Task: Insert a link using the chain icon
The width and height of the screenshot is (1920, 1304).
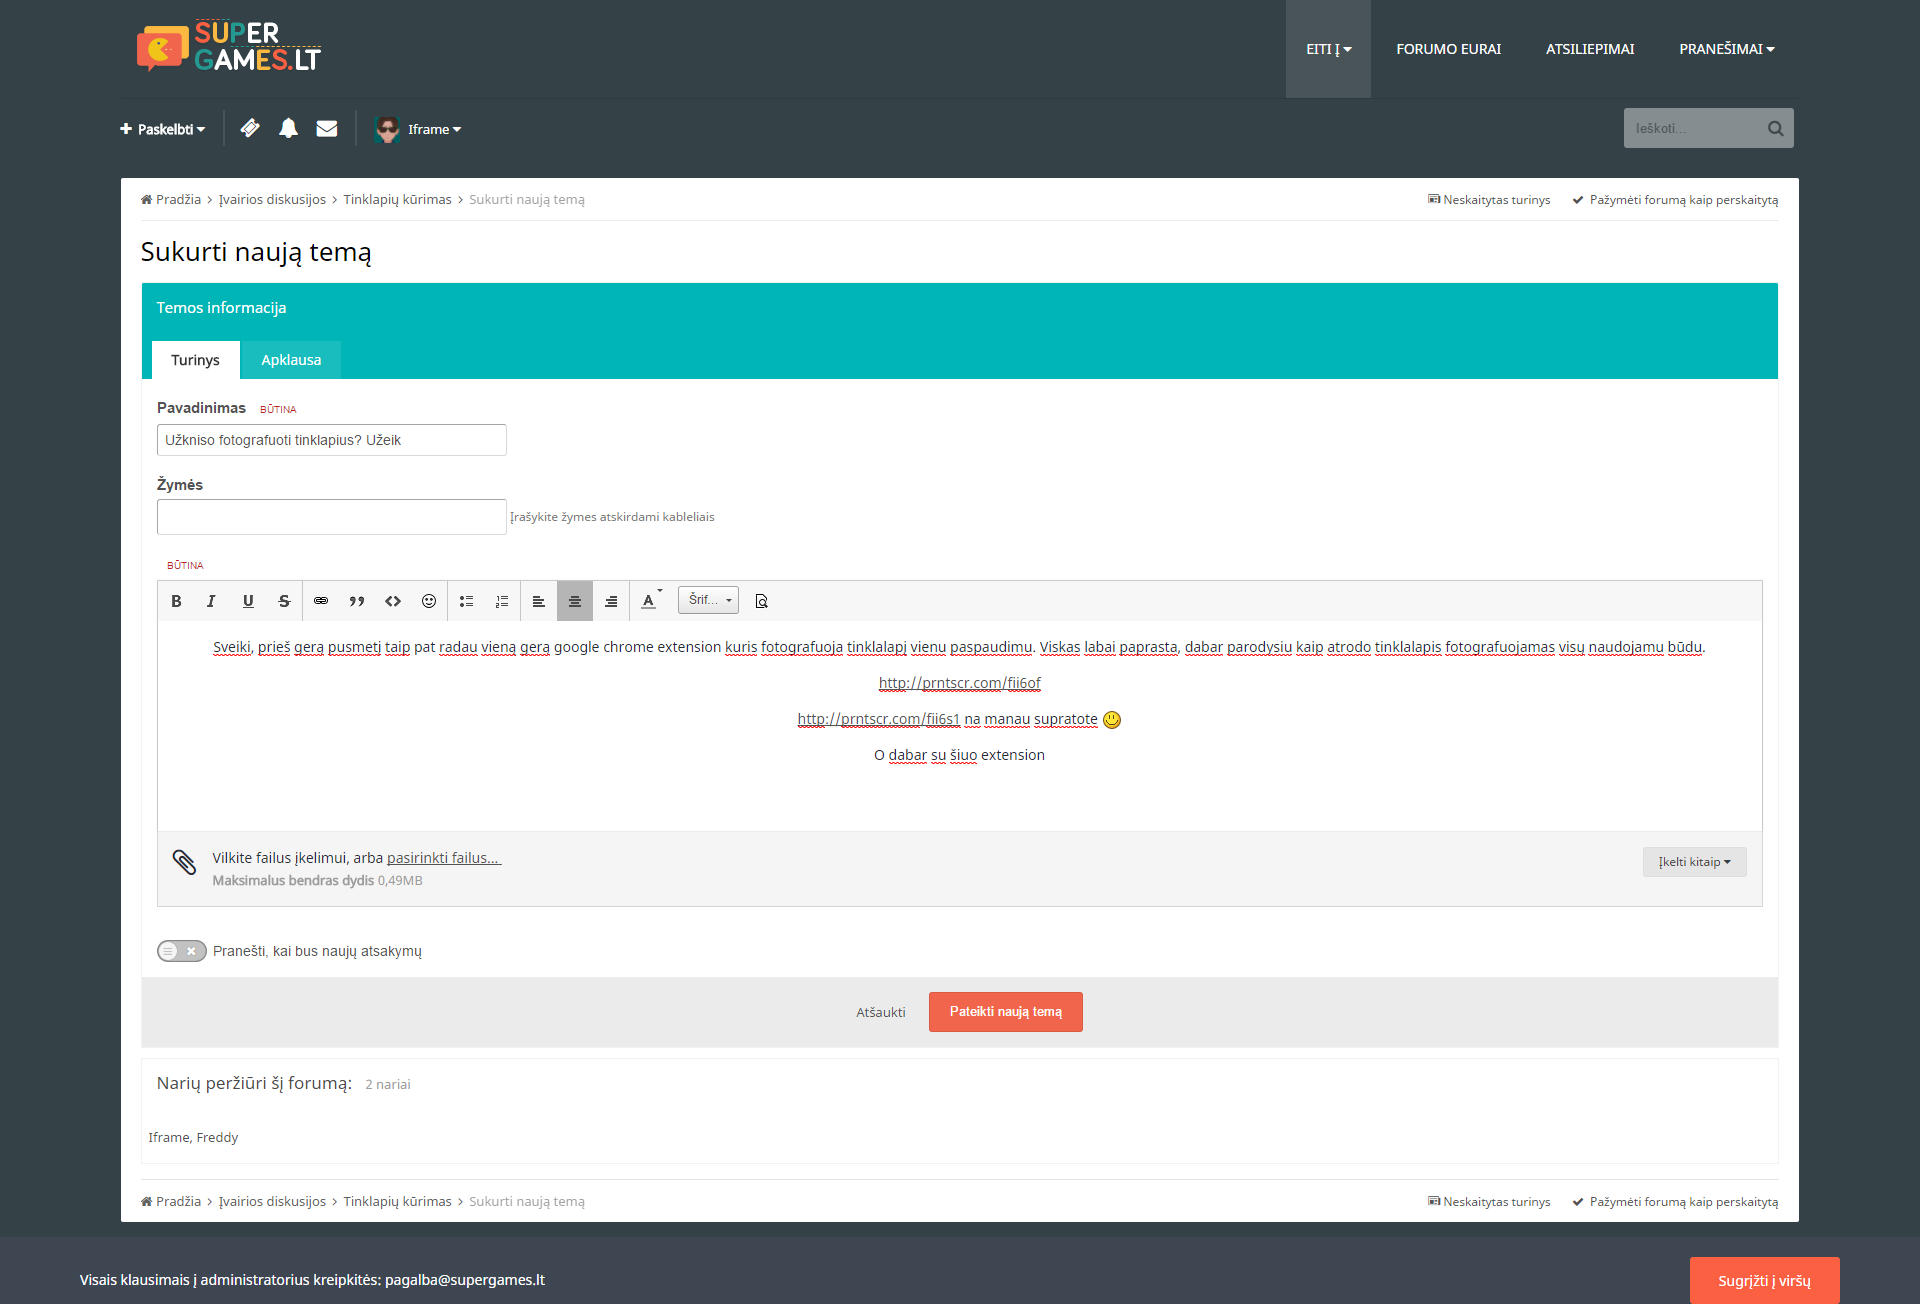Action: click(x=321, y=601)
